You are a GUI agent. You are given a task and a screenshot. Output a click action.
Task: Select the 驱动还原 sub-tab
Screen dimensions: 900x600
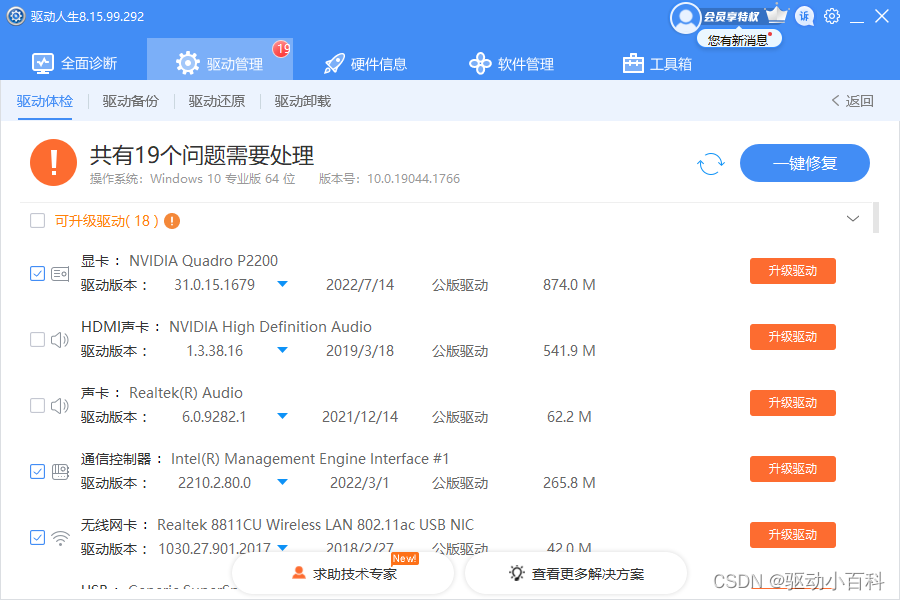[x=216, y=101]
